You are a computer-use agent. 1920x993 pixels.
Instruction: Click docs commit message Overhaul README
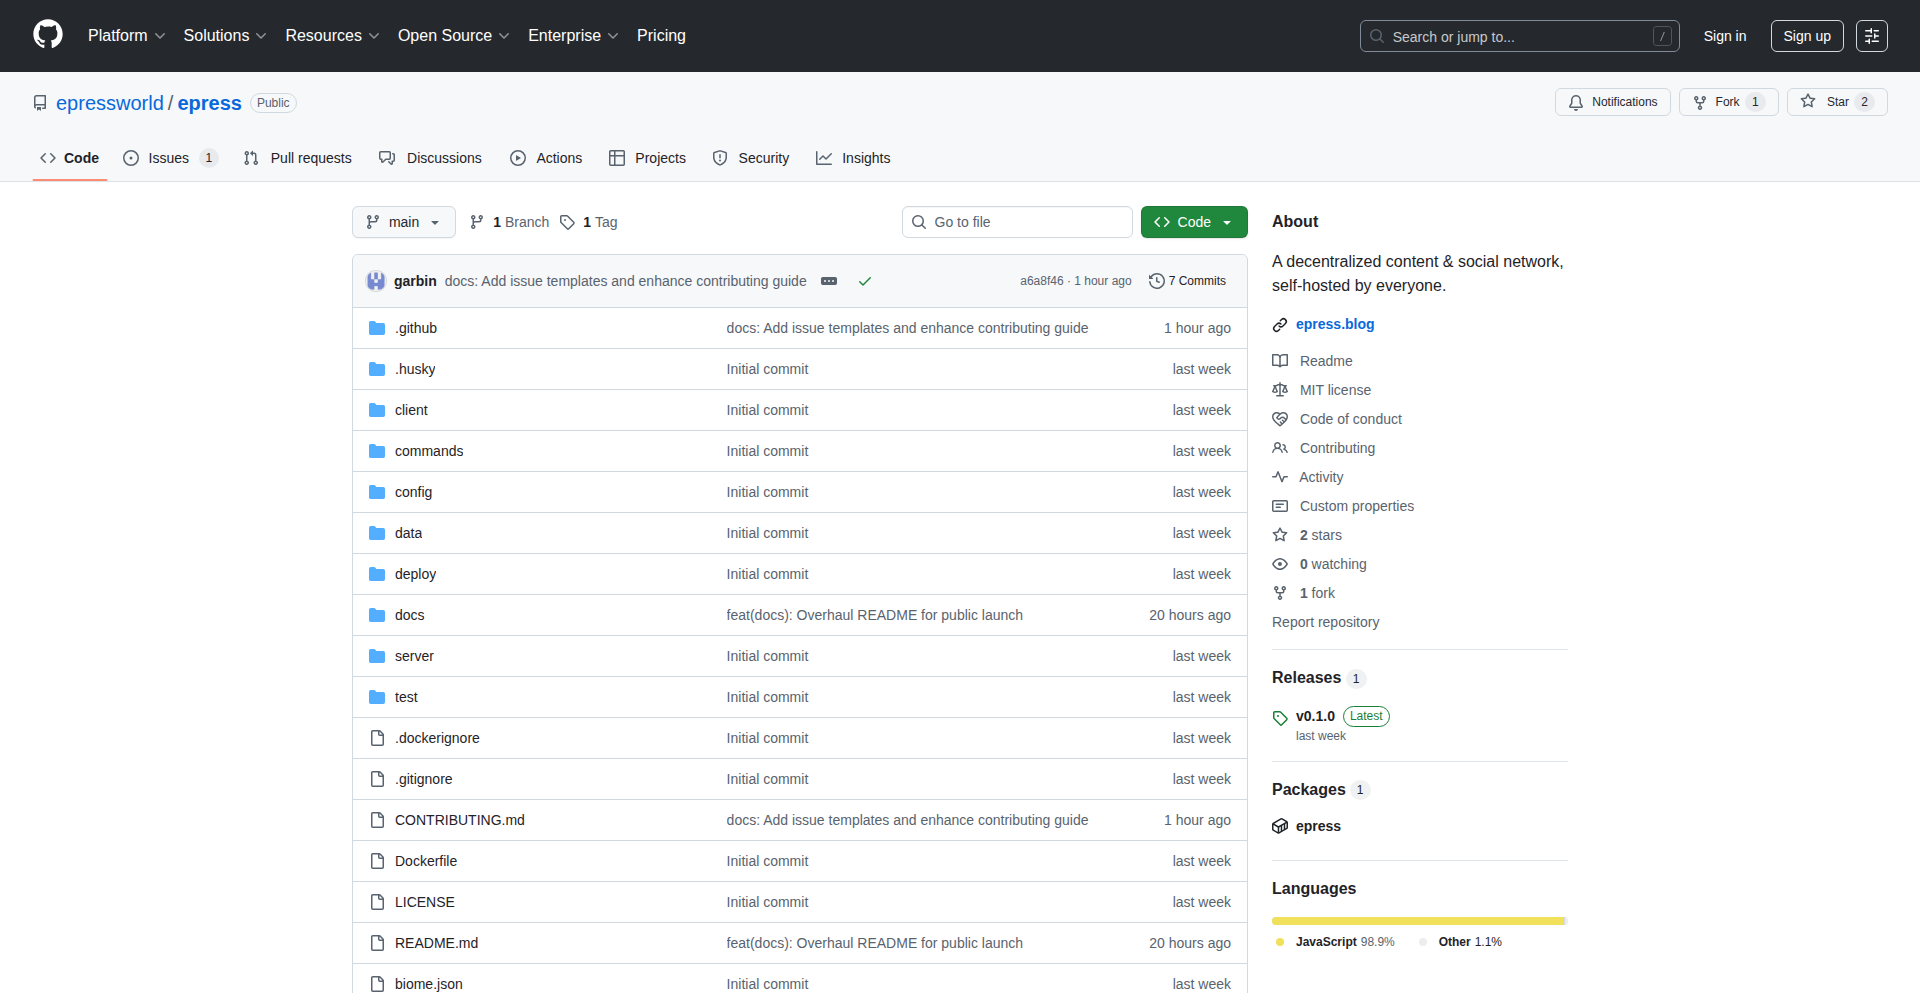tap(874, 615)
